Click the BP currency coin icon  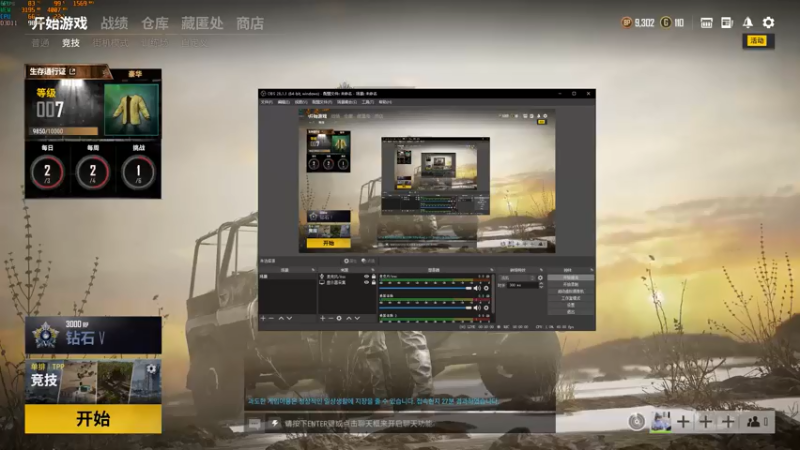(627, 22)
